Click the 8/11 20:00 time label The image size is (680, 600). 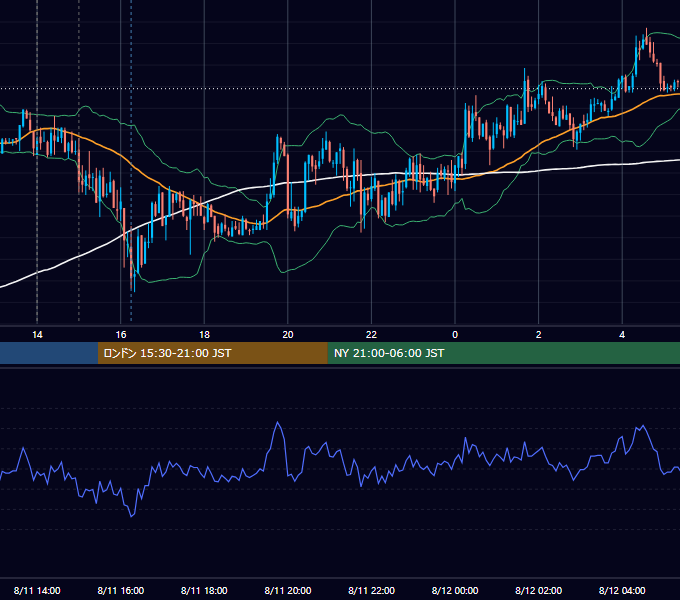pos(288,590)
